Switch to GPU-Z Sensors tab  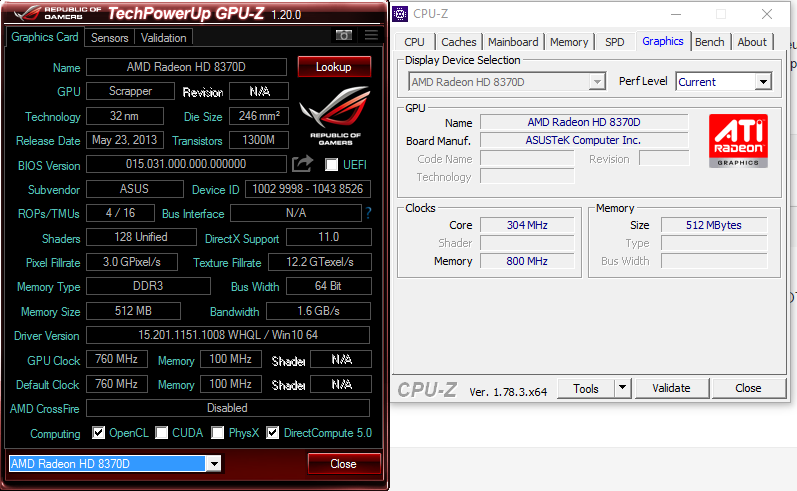pos(109,38)
